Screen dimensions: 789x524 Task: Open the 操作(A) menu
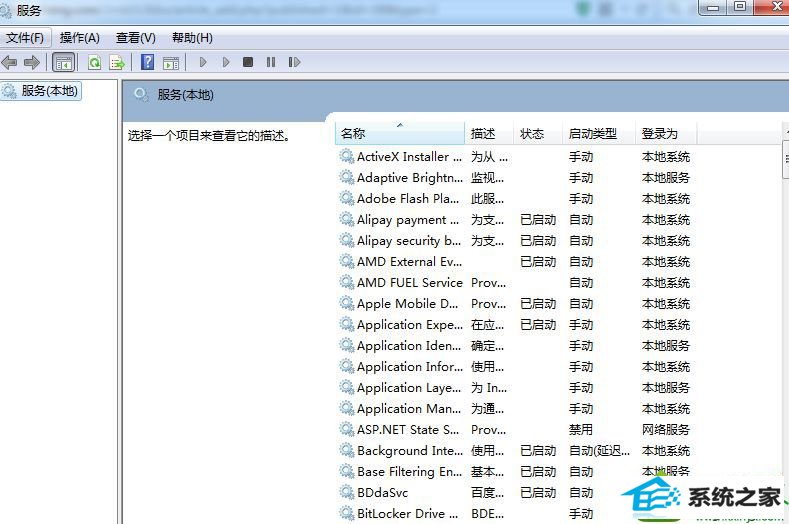click(80, 38)
